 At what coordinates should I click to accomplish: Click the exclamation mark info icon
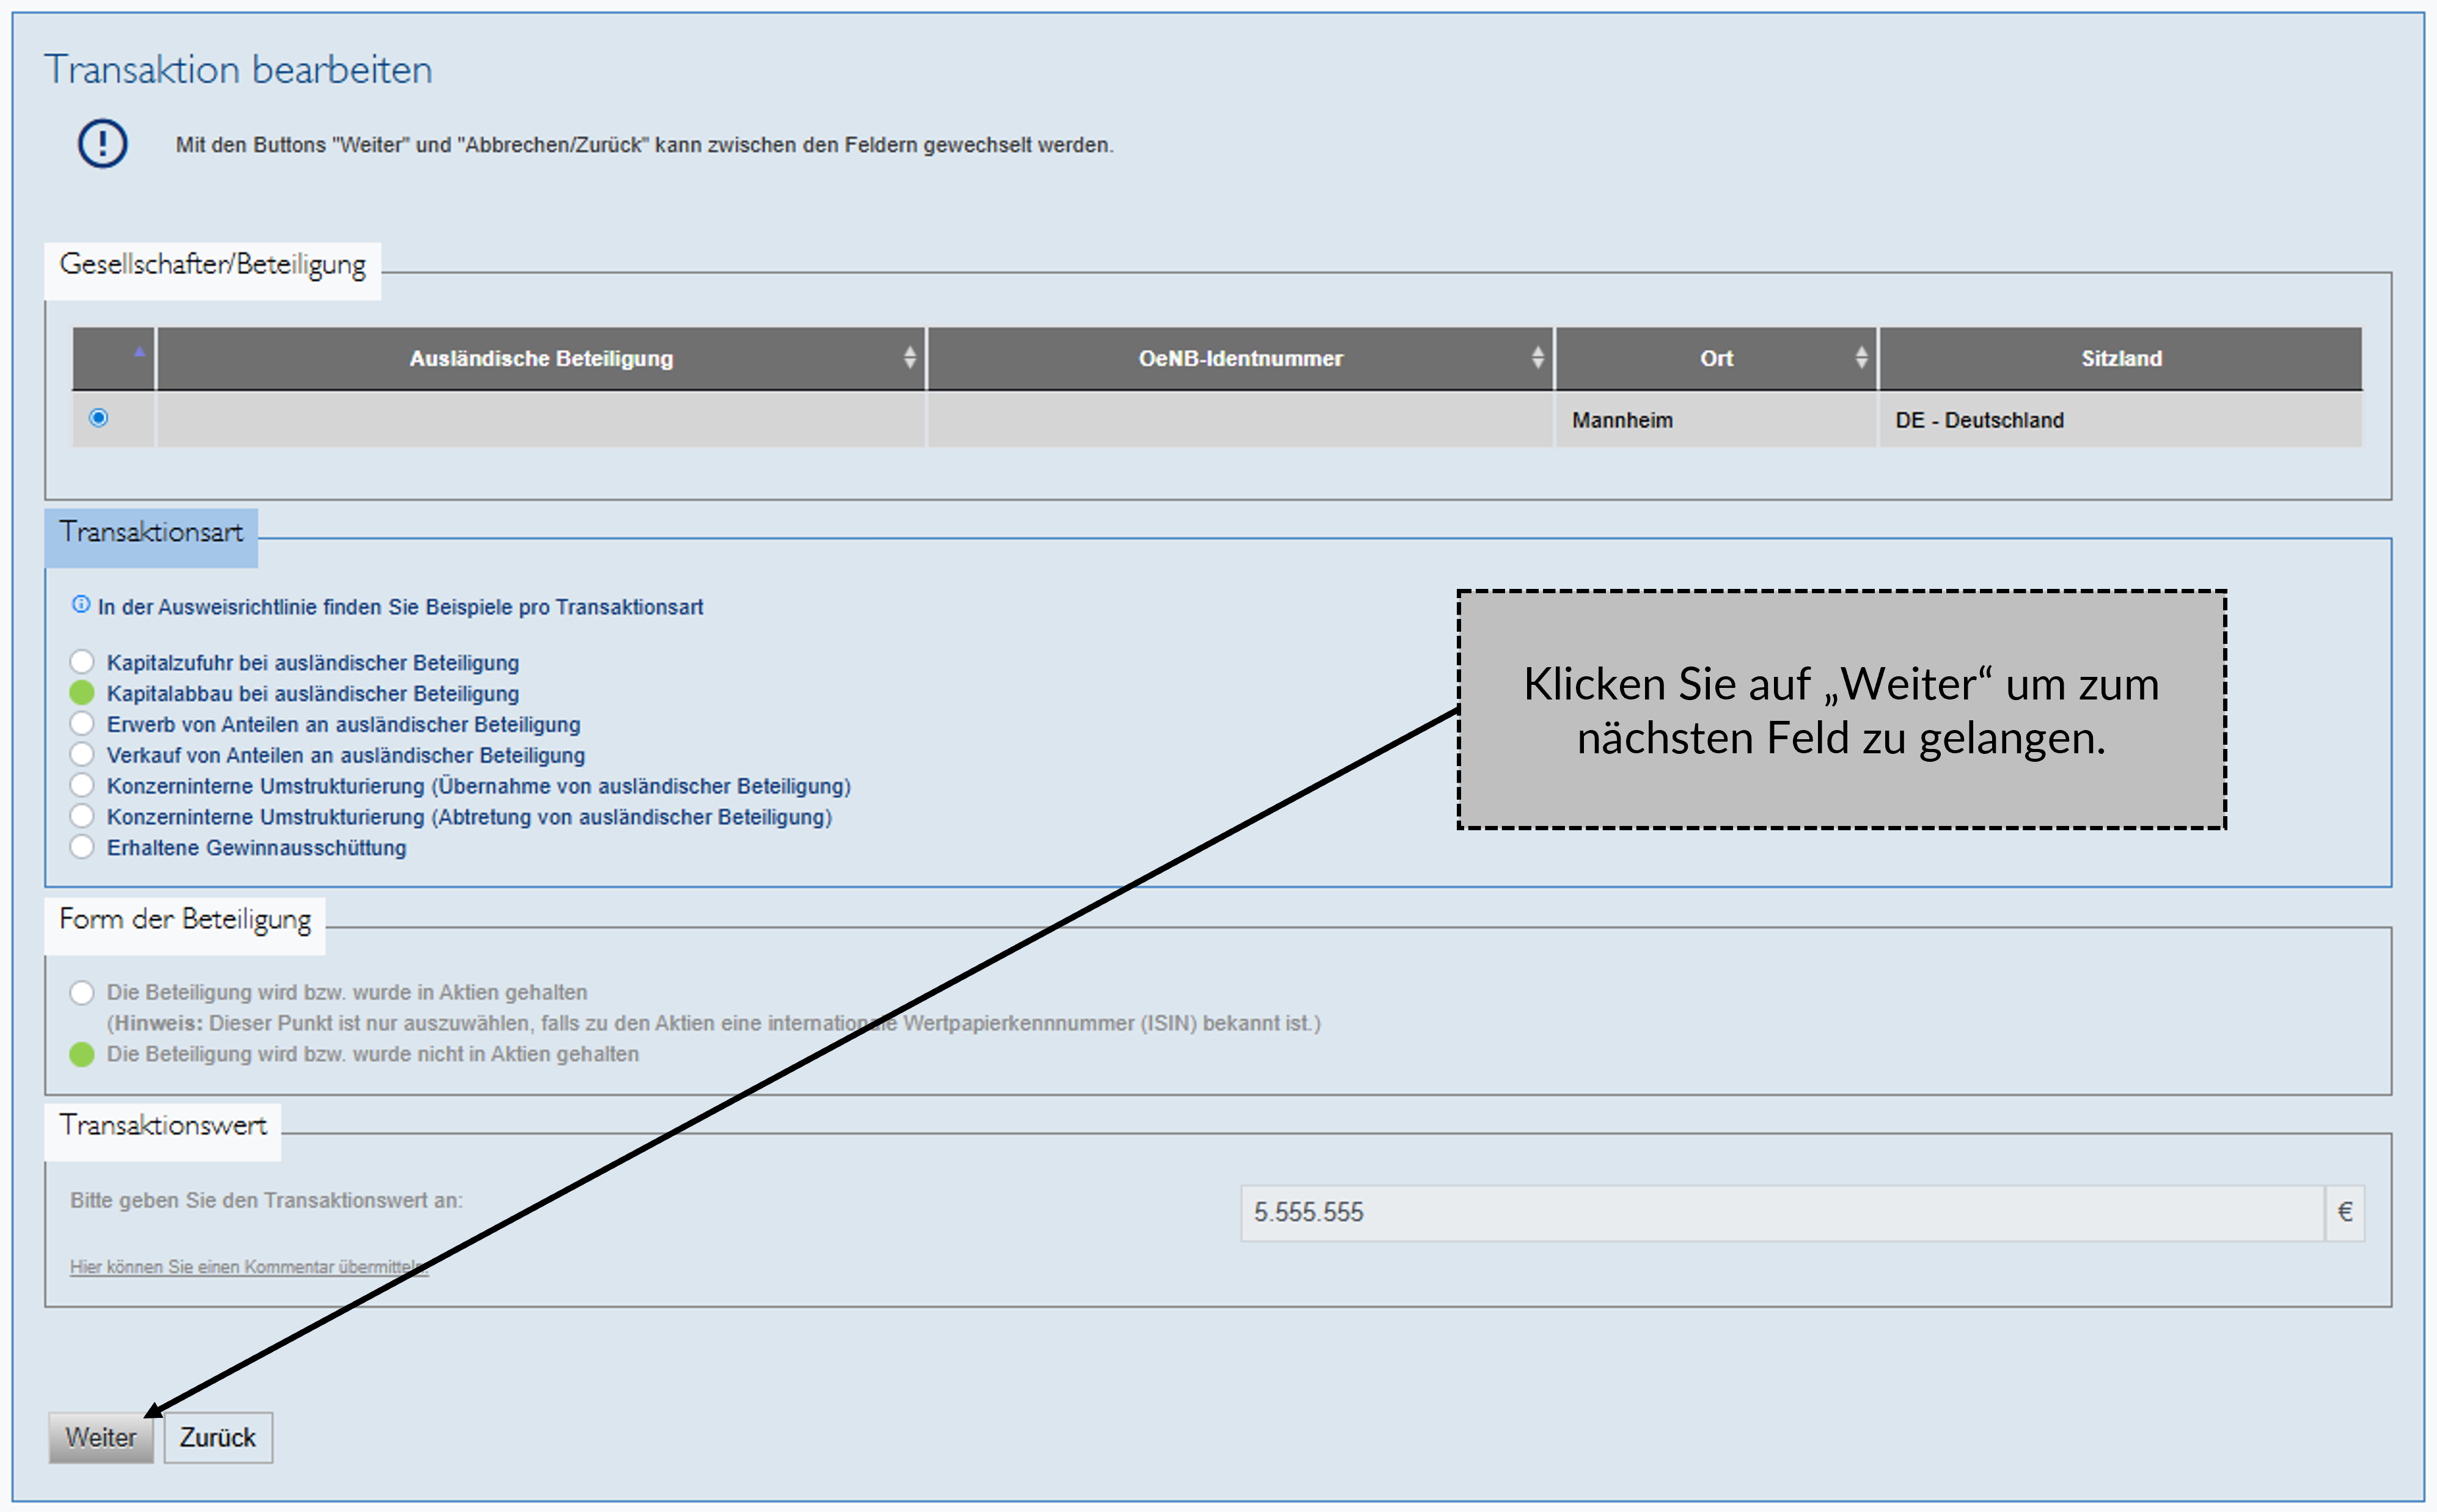coord(102,144)
